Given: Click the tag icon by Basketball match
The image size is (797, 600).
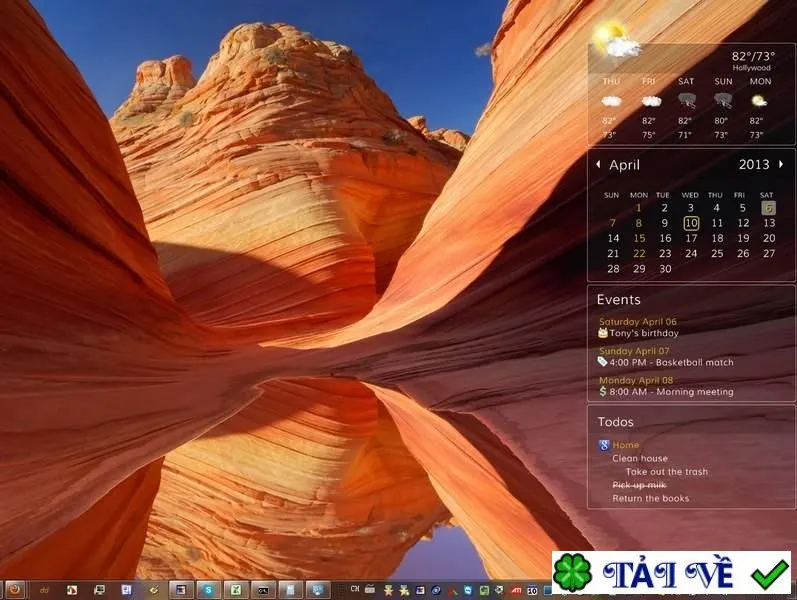Looking at the screenshot, I should click(x=603, y=362).
